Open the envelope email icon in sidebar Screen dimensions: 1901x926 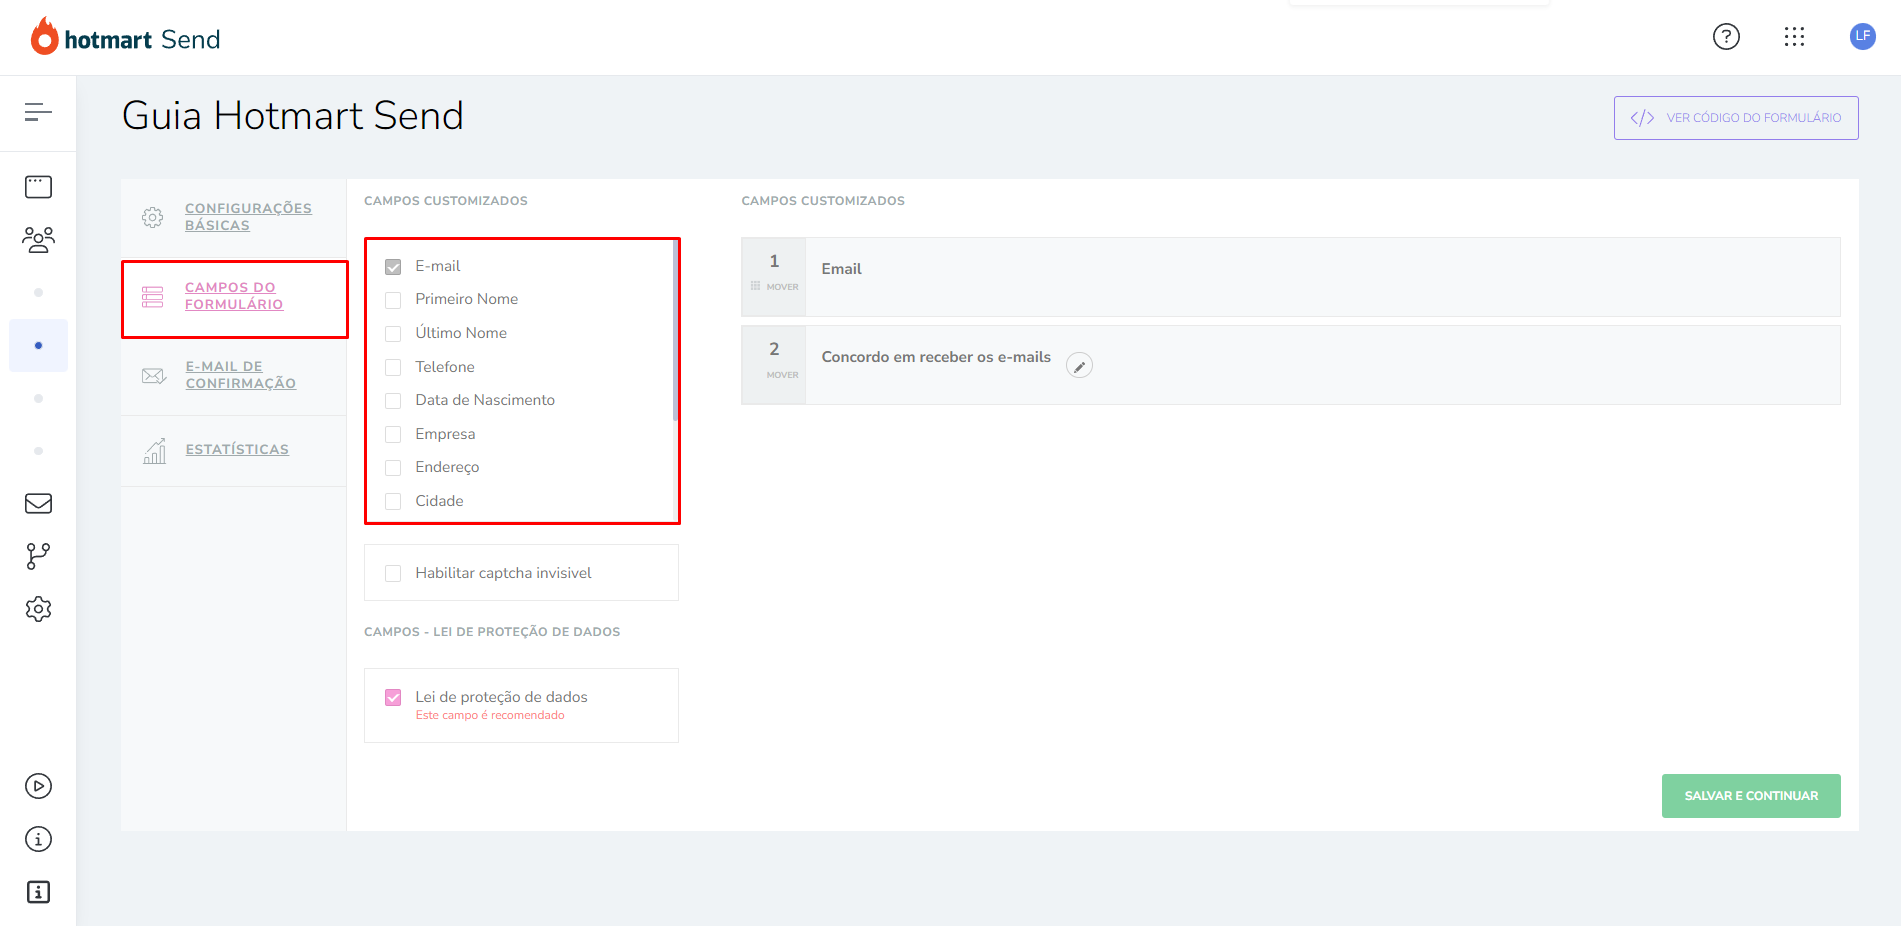[38, 503]
